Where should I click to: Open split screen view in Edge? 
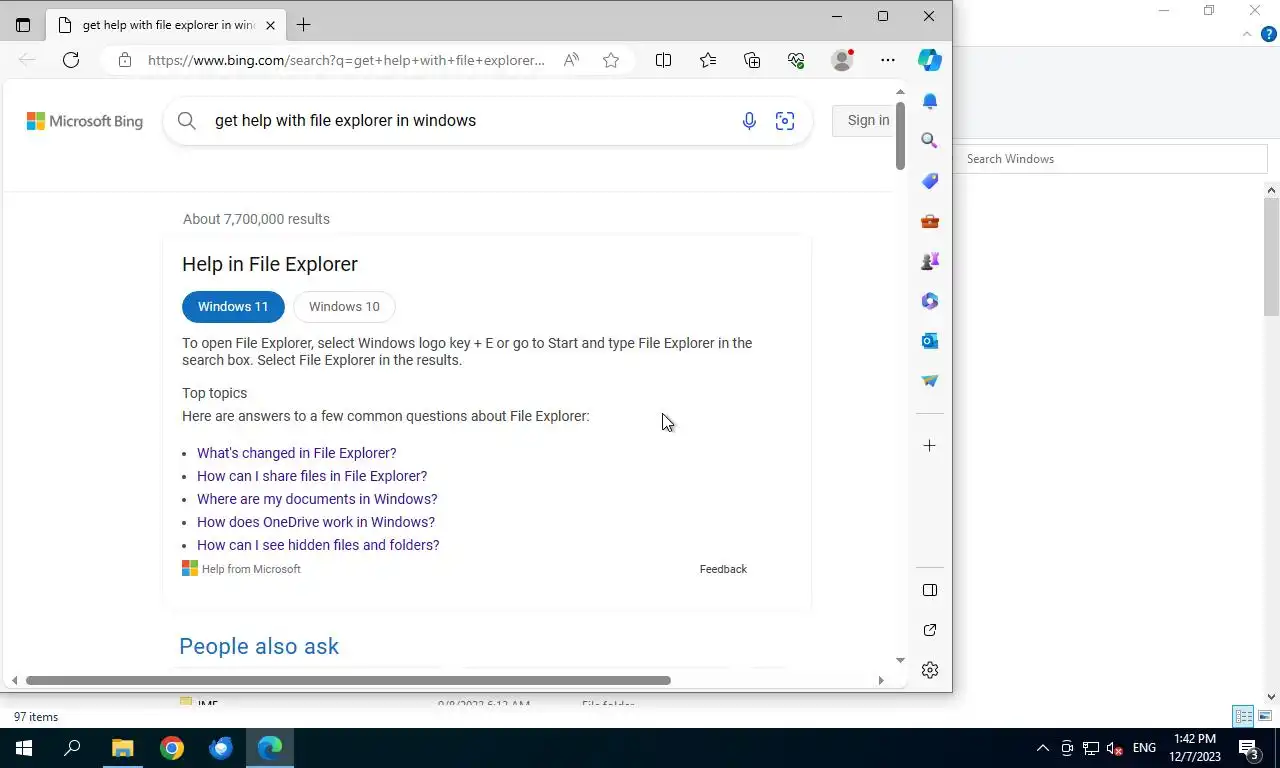(x=663, y=60)
